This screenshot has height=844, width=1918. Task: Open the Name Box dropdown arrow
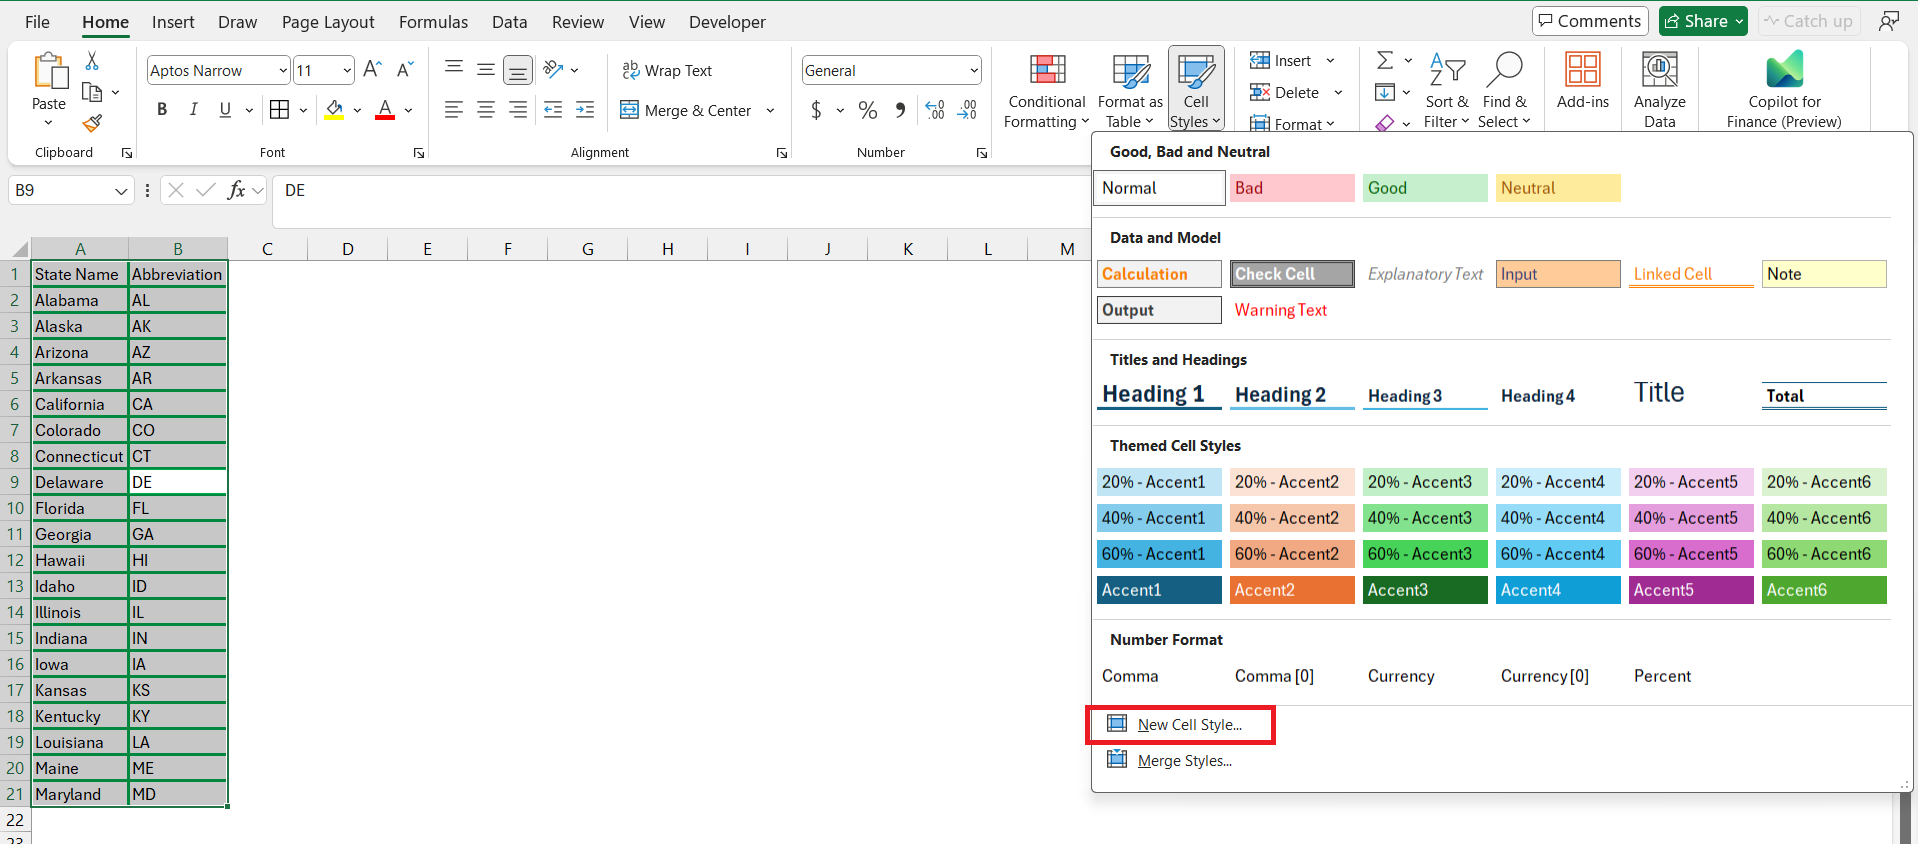121,190
